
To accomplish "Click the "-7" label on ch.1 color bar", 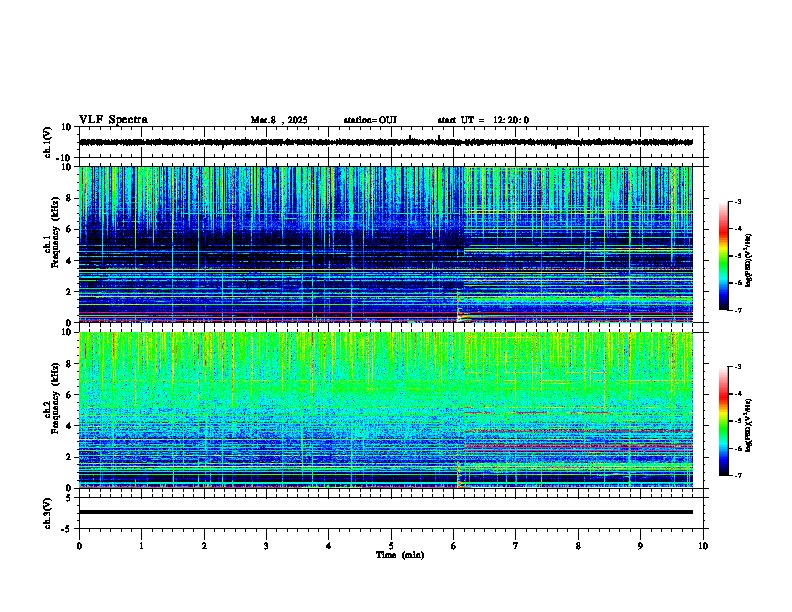I will (x=738, y=310).
